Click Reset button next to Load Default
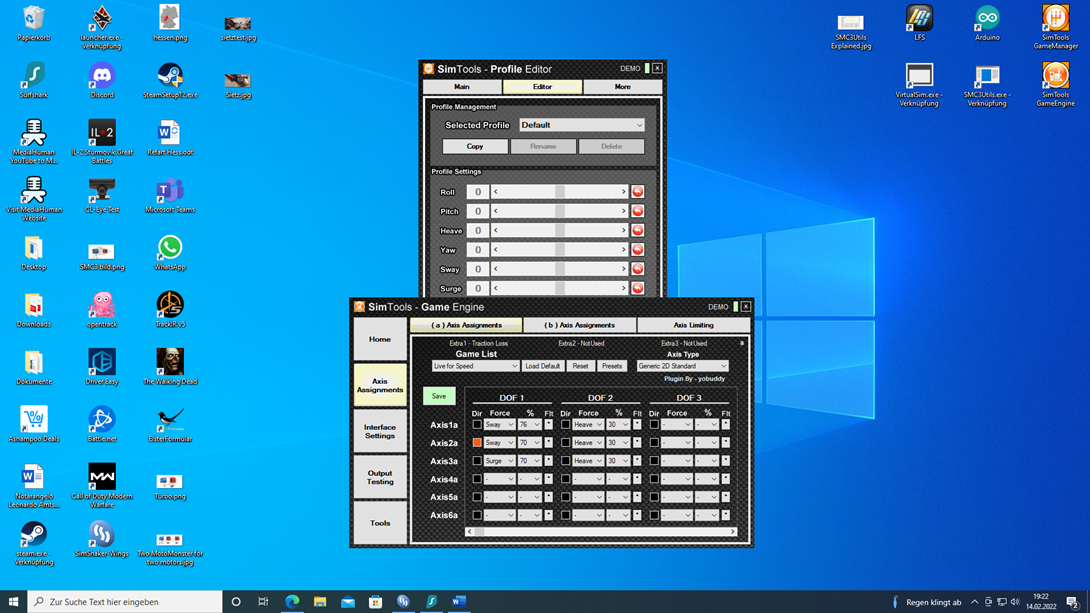The height and width of the screenshot is (613, 1090). pyautogui.click(x=580, y=366)
